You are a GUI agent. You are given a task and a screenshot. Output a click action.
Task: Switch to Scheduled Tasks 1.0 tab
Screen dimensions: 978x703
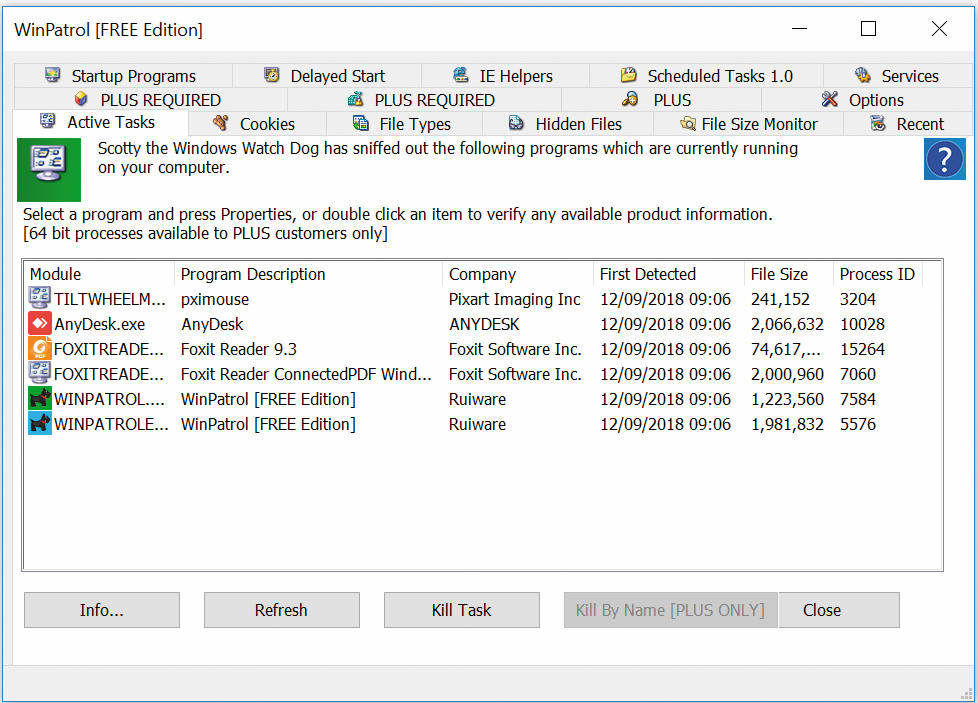706,75
